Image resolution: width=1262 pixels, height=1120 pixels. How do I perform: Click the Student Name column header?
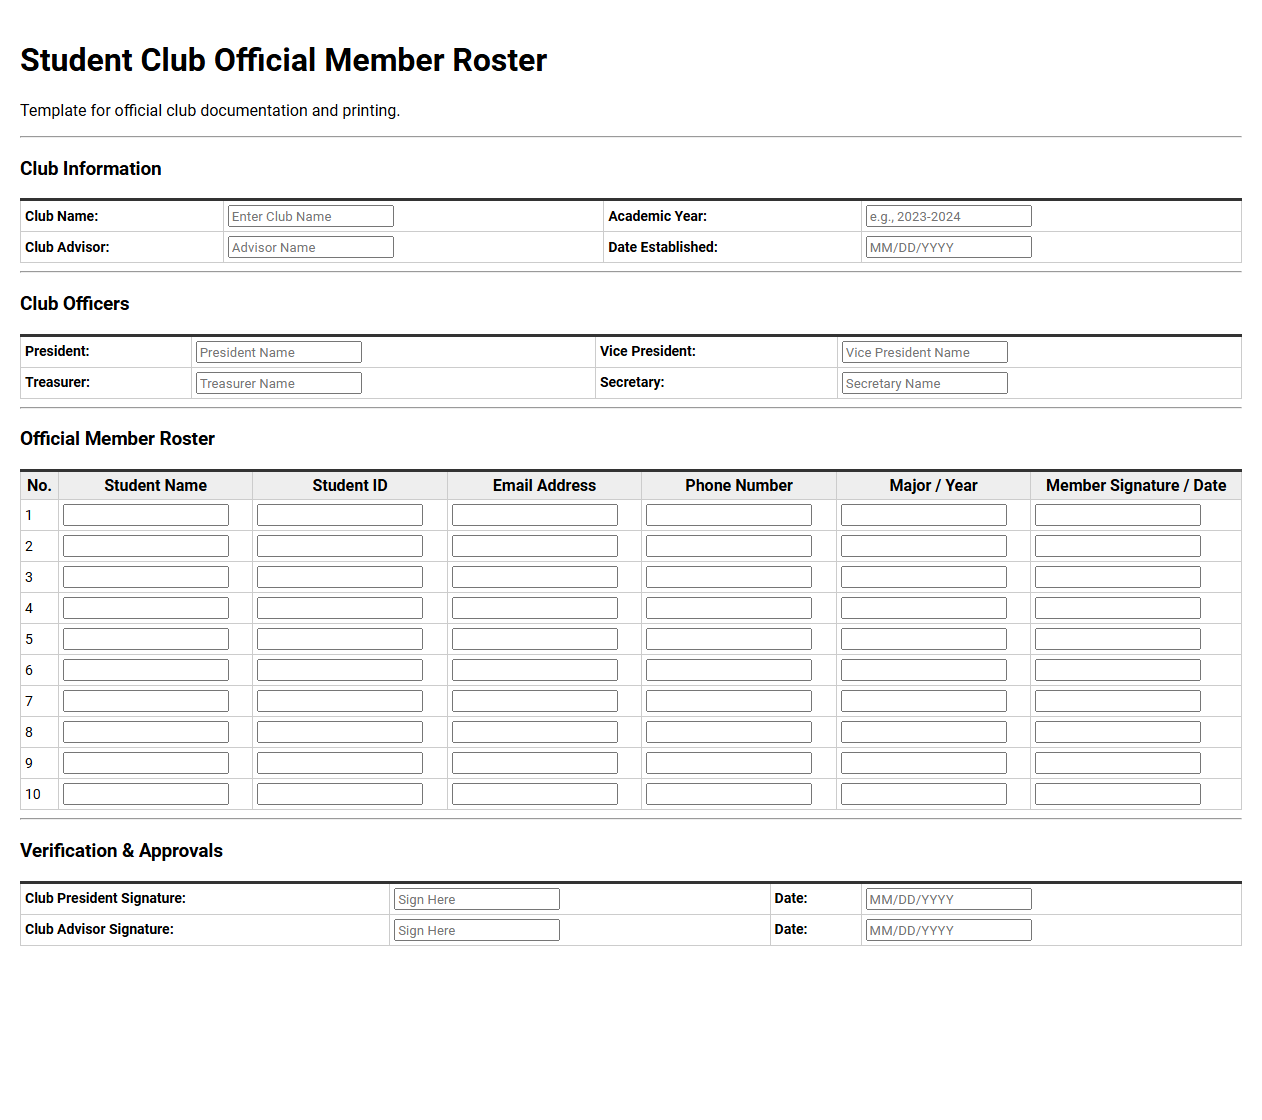click(155, 485)
